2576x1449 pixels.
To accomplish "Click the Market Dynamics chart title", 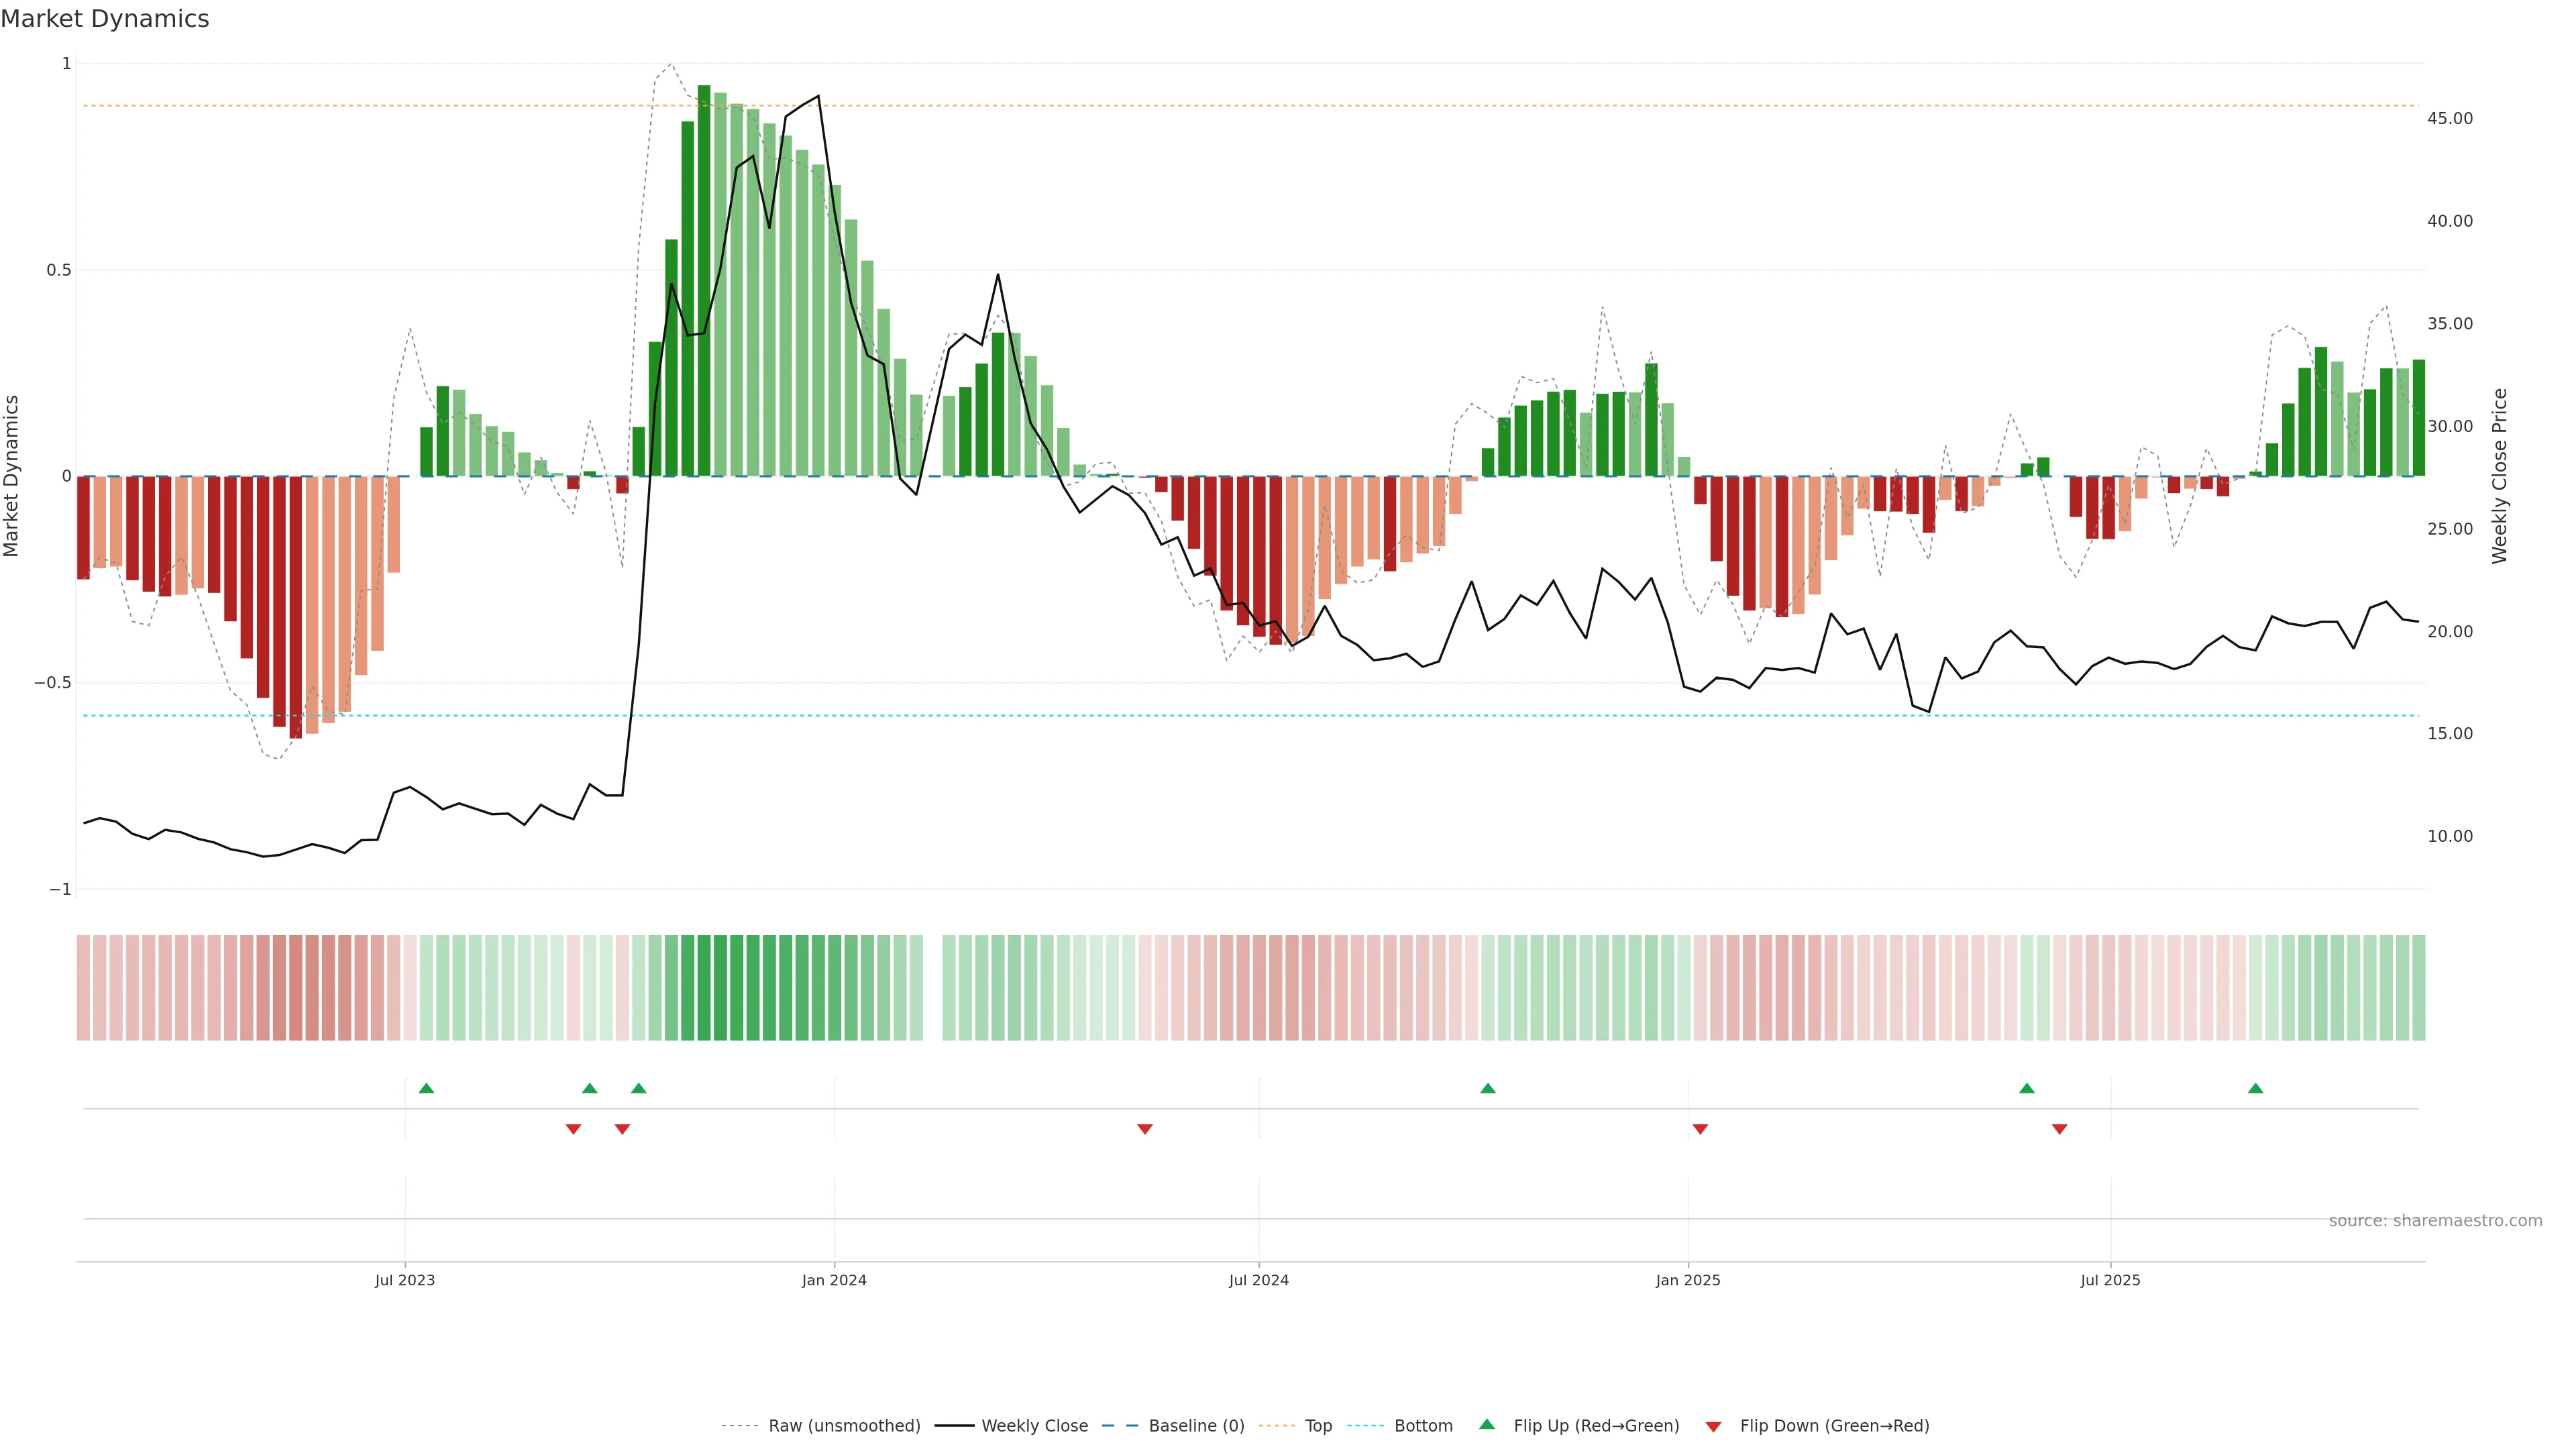I will [105, 19].
